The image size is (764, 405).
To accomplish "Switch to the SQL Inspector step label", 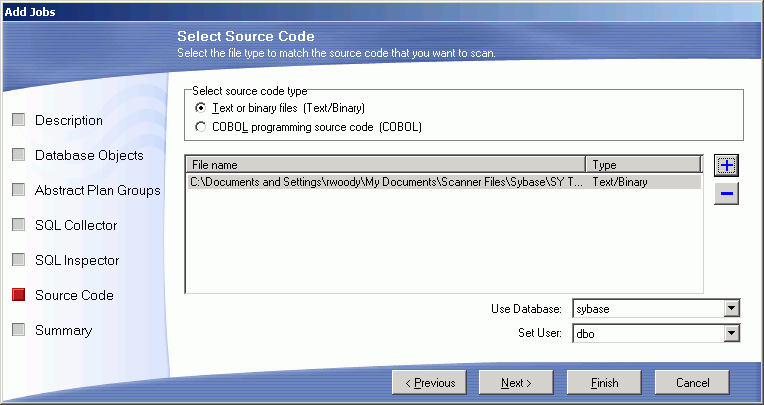I will pyautogui.click(x=77, y=260).
